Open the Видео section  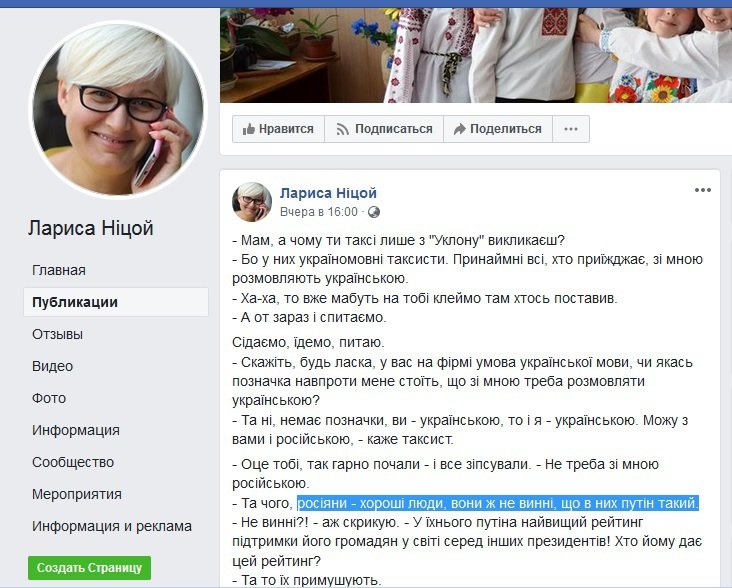(x=52, y=366)
